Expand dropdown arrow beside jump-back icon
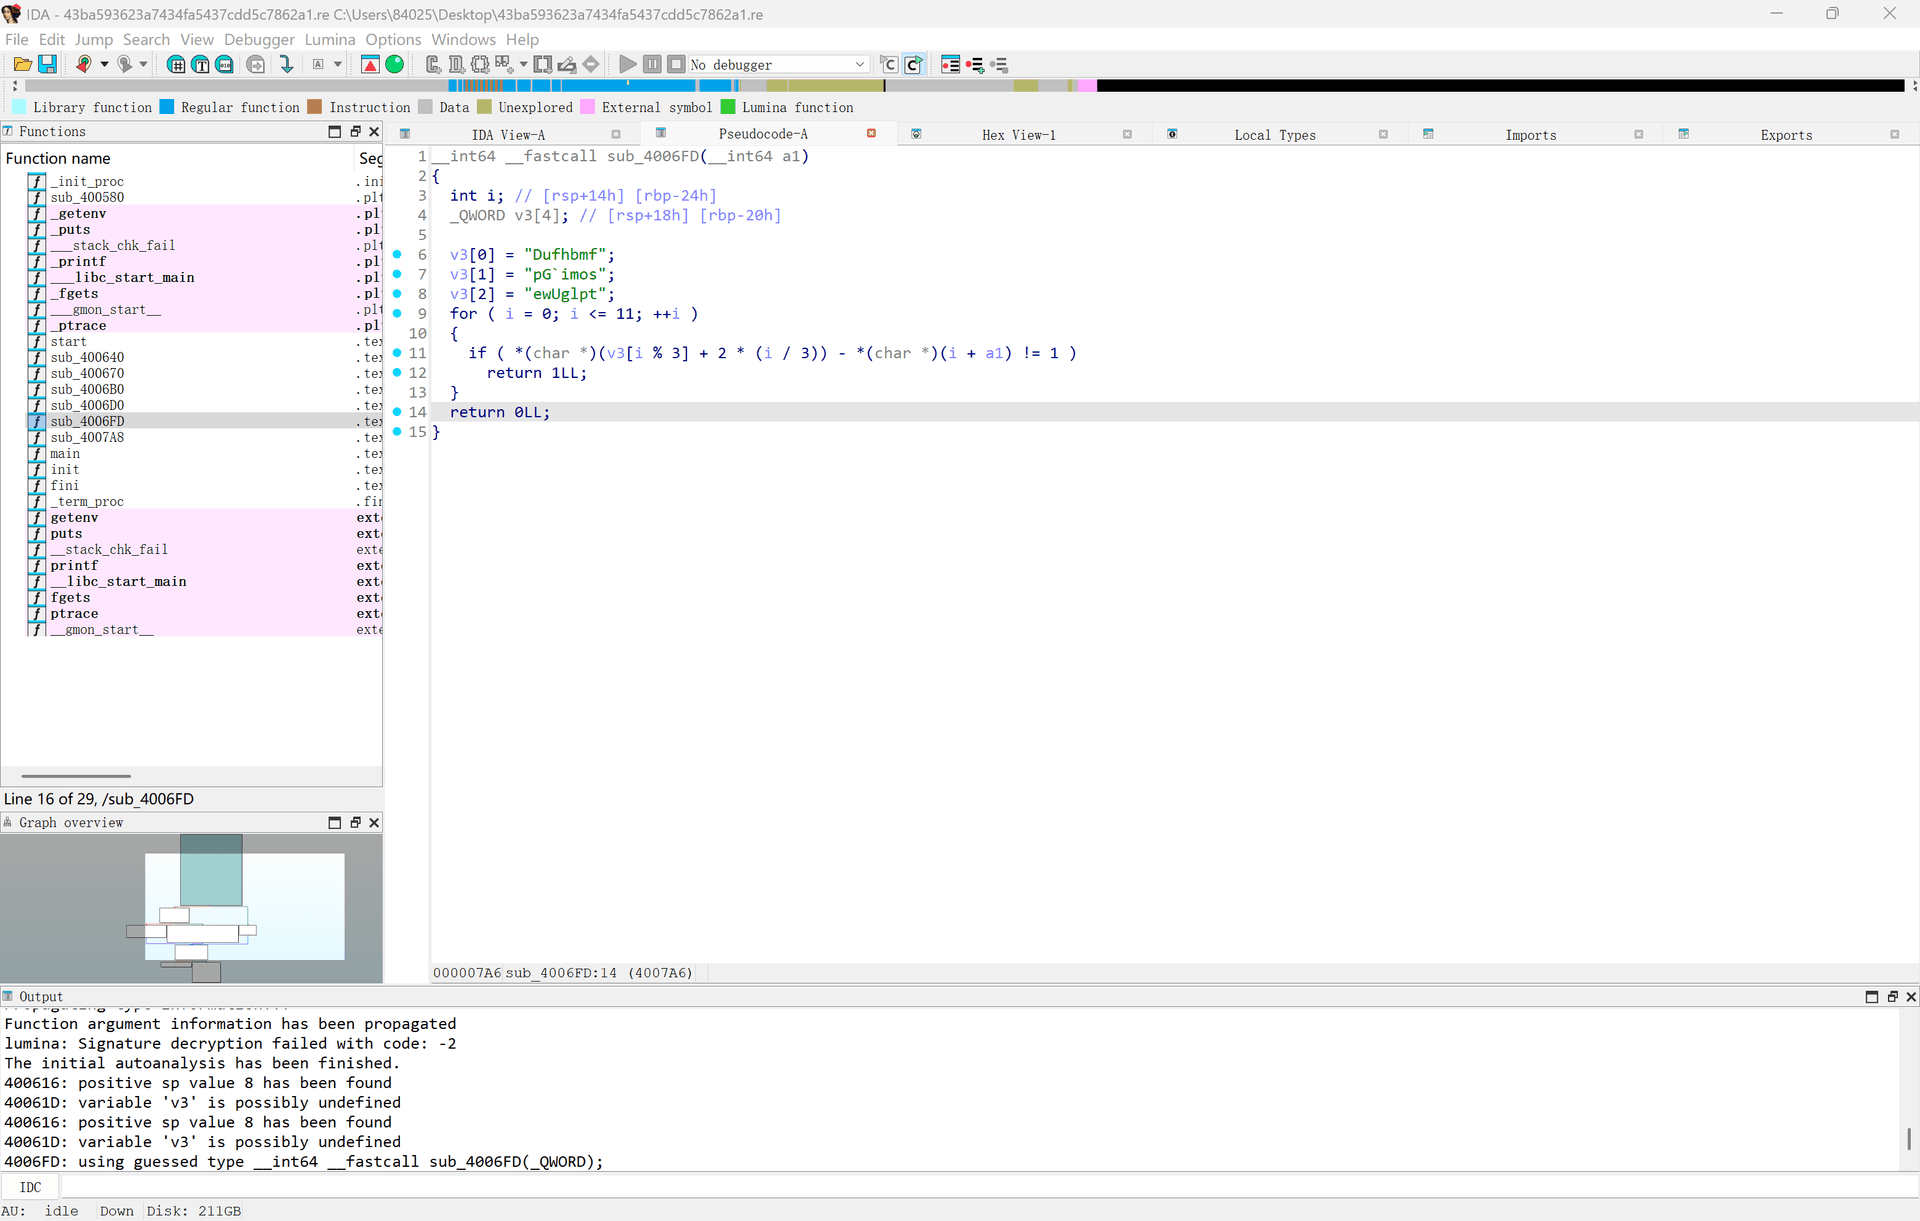This screenshot has height=1221, width=1920. [105, 64]
